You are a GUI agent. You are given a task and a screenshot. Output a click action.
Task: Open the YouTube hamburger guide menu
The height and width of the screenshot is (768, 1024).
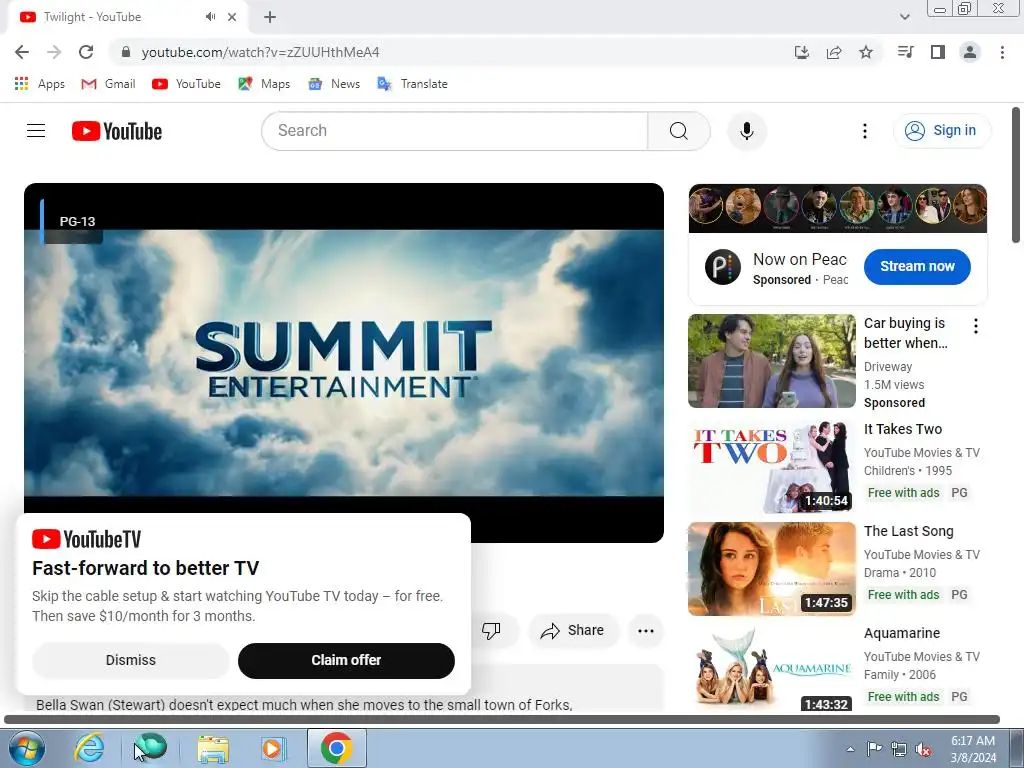36,131
